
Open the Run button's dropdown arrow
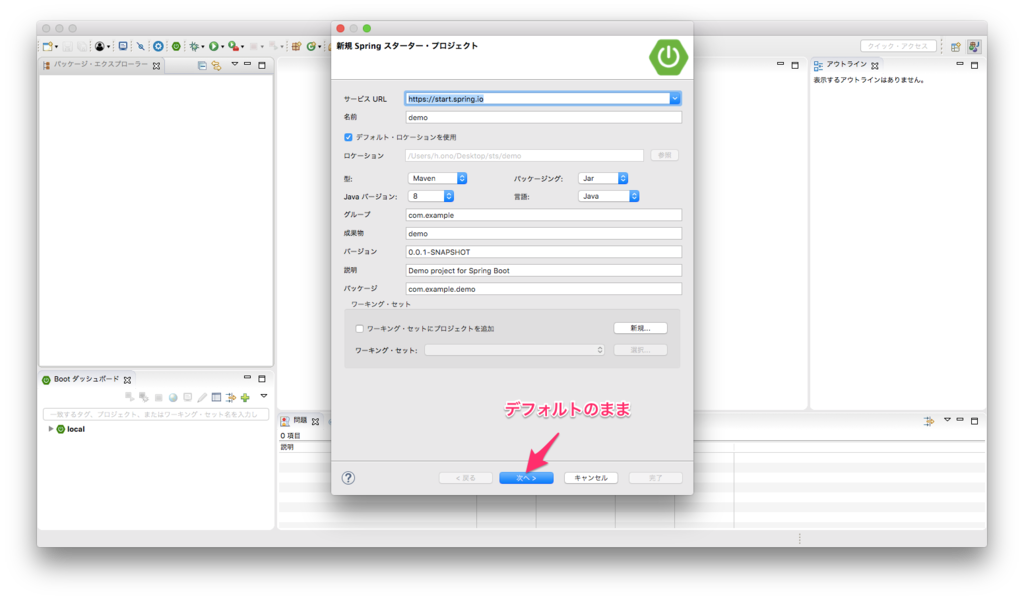(x=223, y=47)
